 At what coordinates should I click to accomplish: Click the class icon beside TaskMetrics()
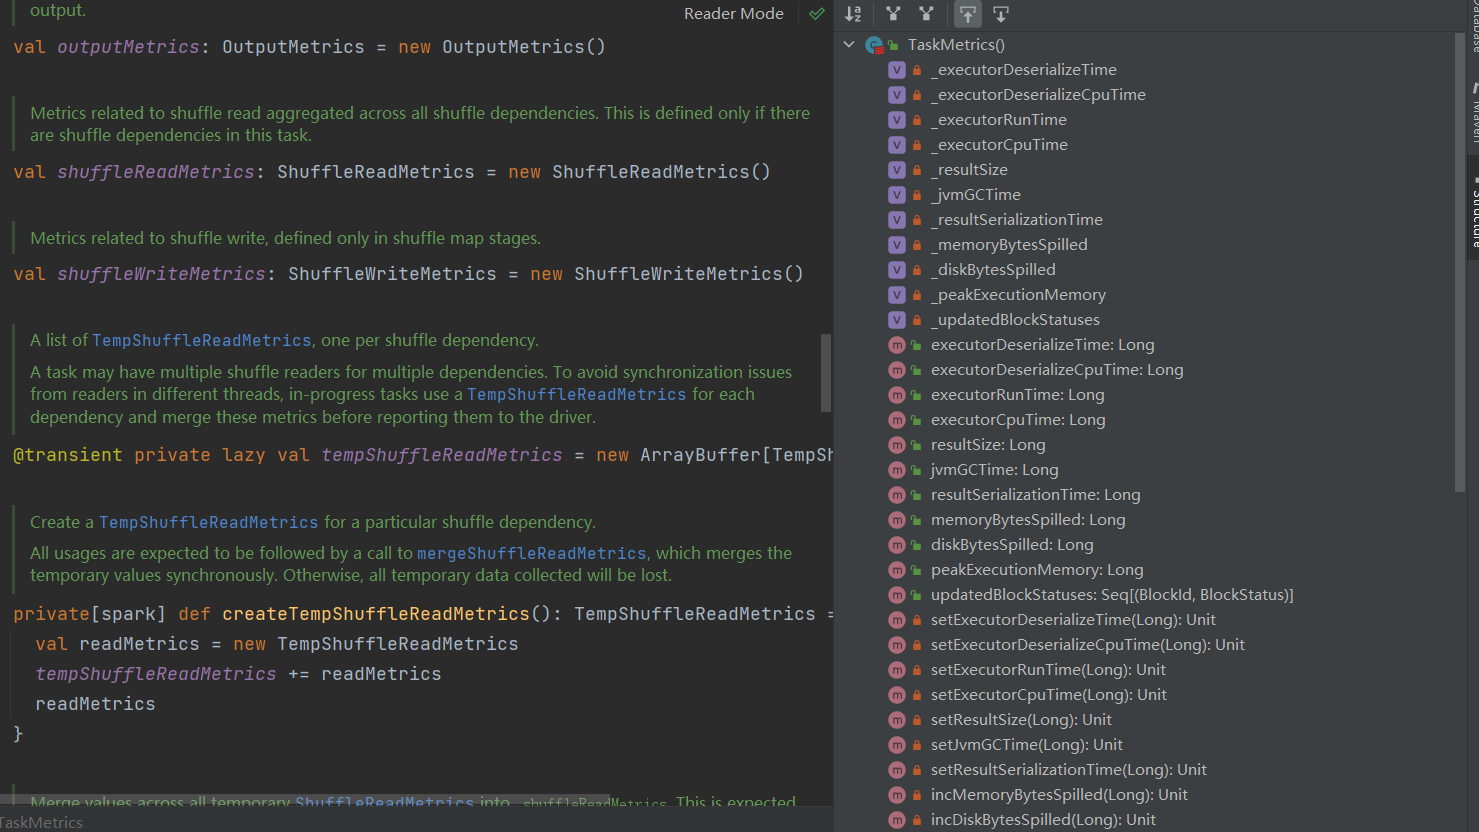[874, 45]
